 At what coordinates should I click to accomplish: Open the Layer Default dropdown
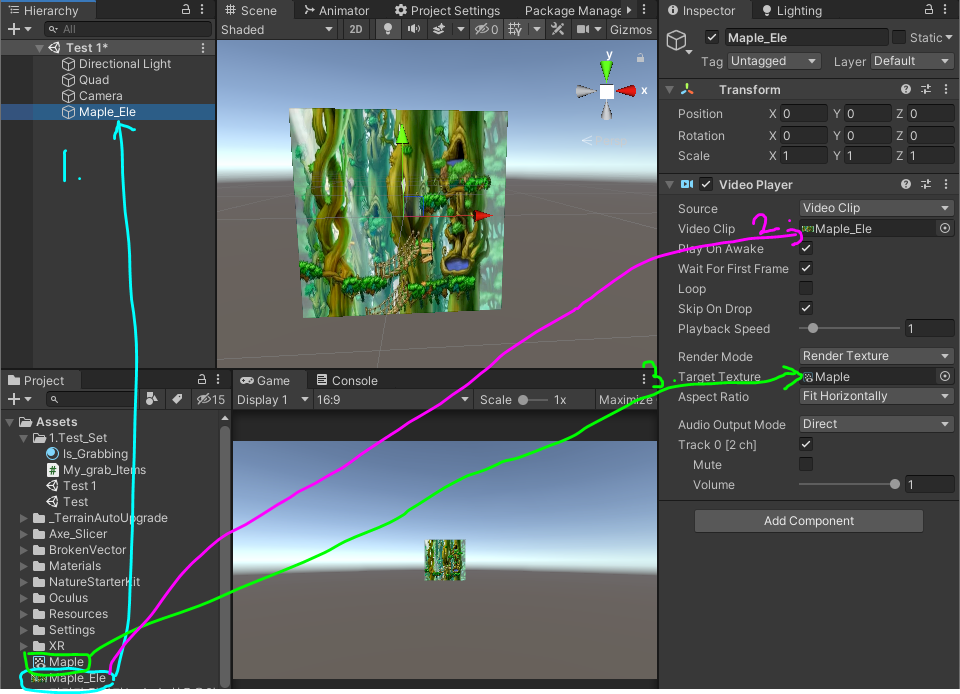pyautogui.click(x=912, y=61)
